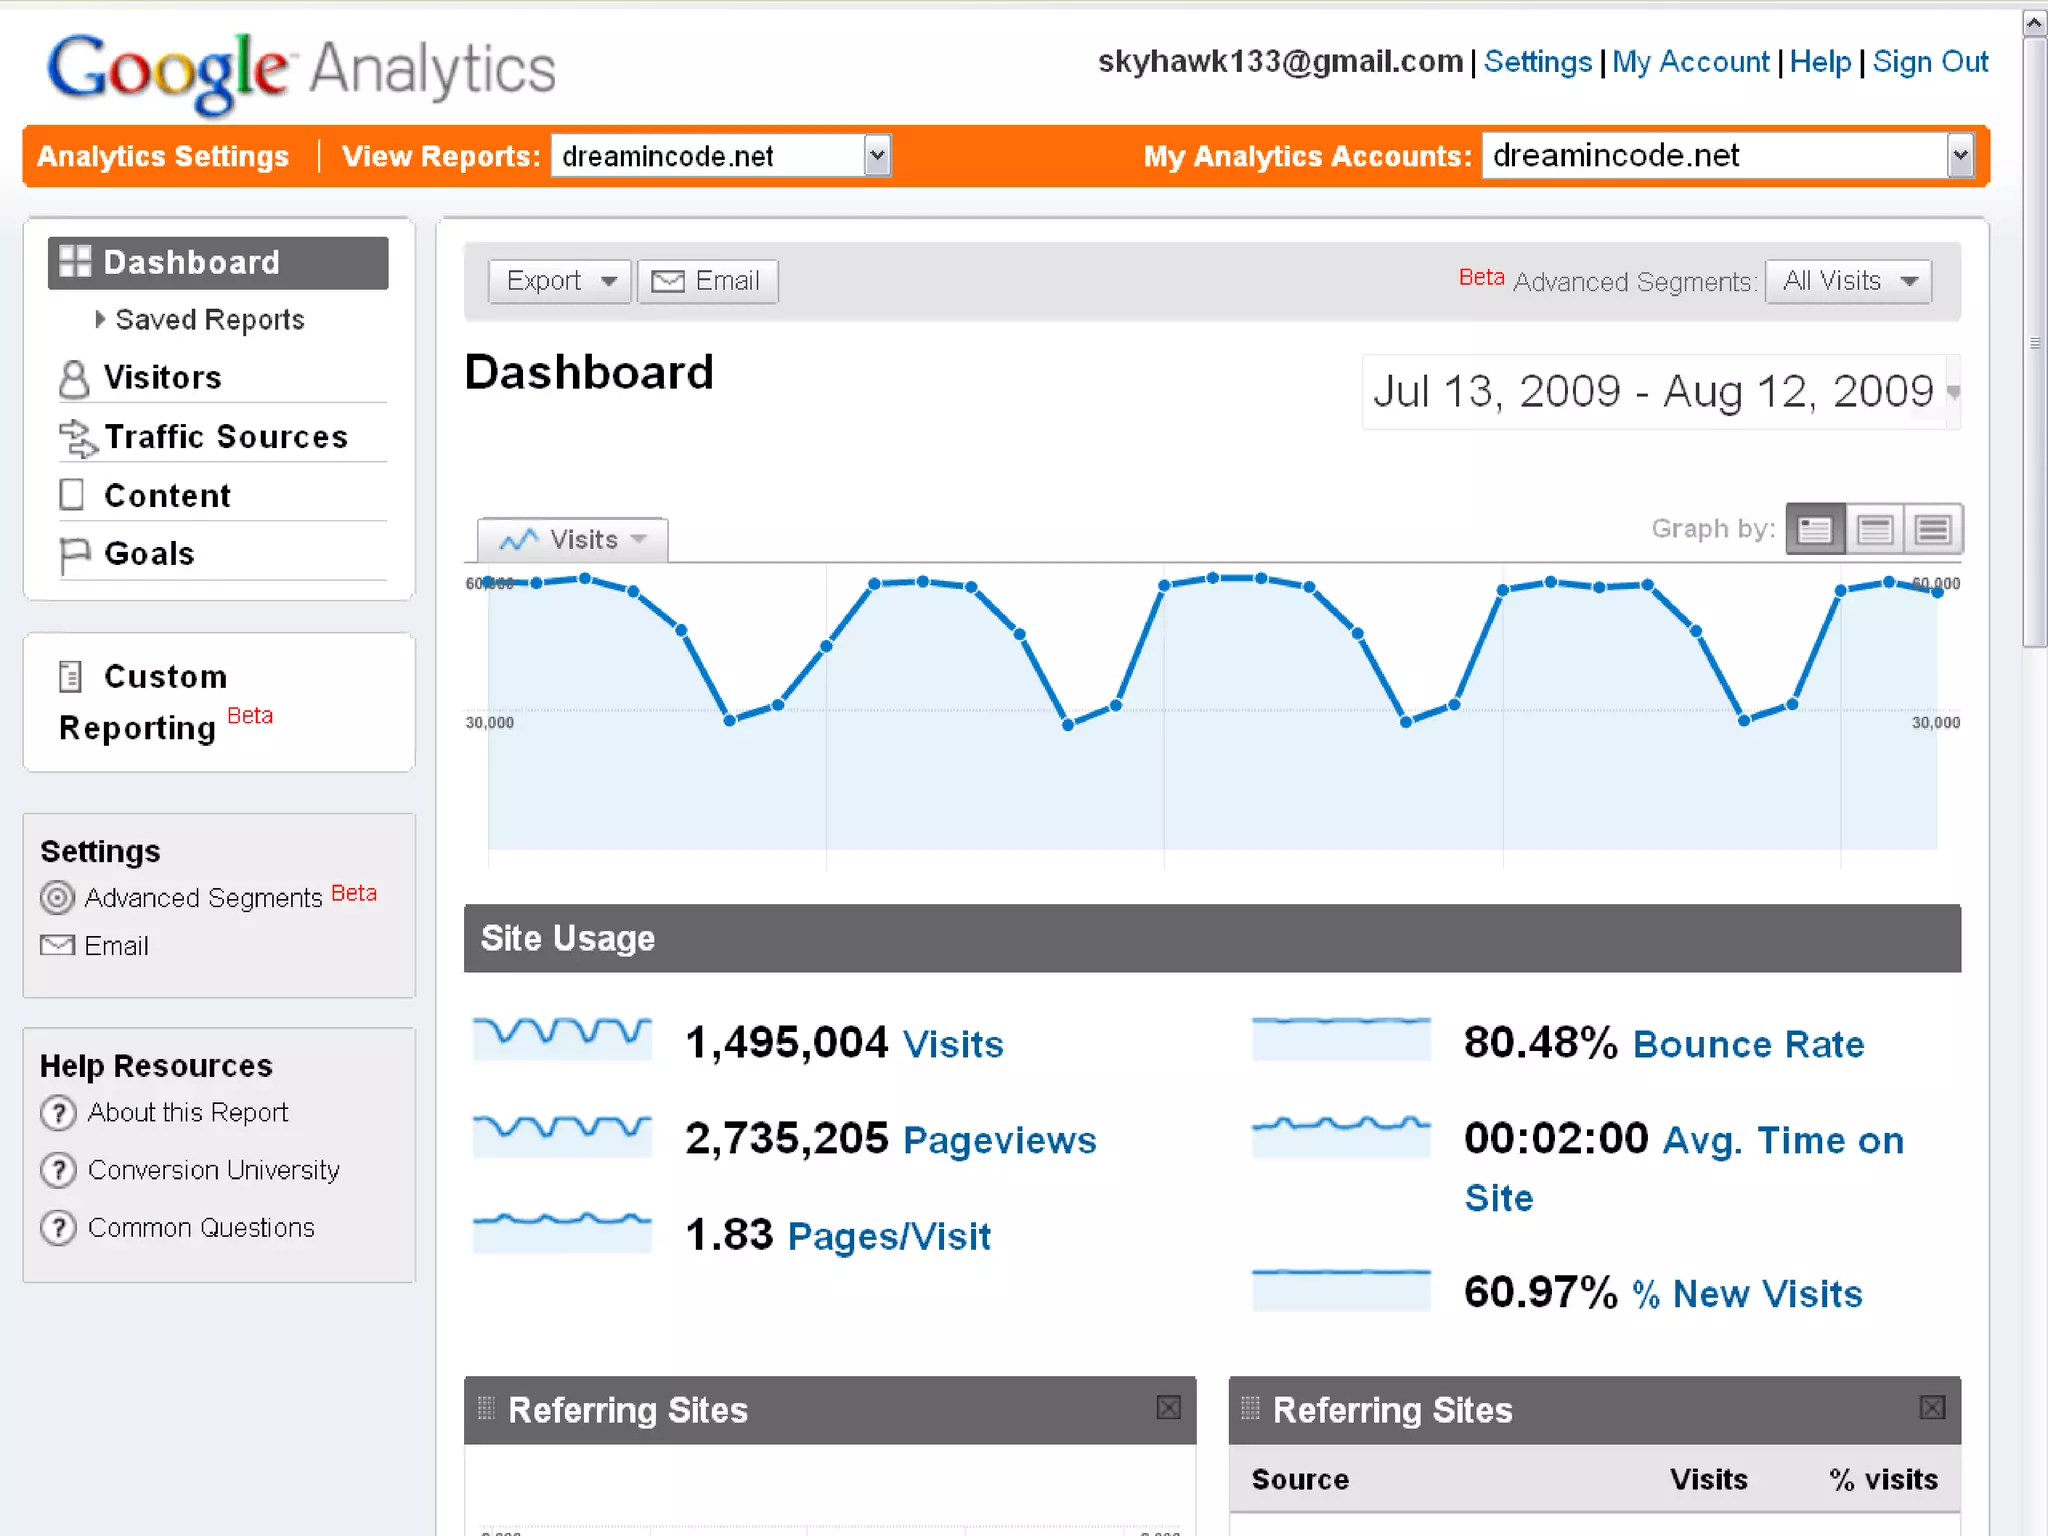Click the Custom Reporting document icon
This screenshot has width=2048, height=1536.
[70, 677]
